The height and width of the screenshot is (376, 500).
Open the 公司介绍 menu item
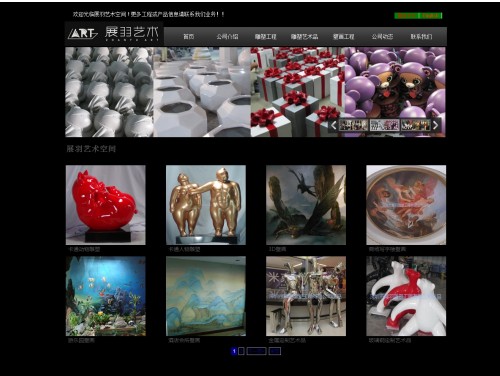227,37
